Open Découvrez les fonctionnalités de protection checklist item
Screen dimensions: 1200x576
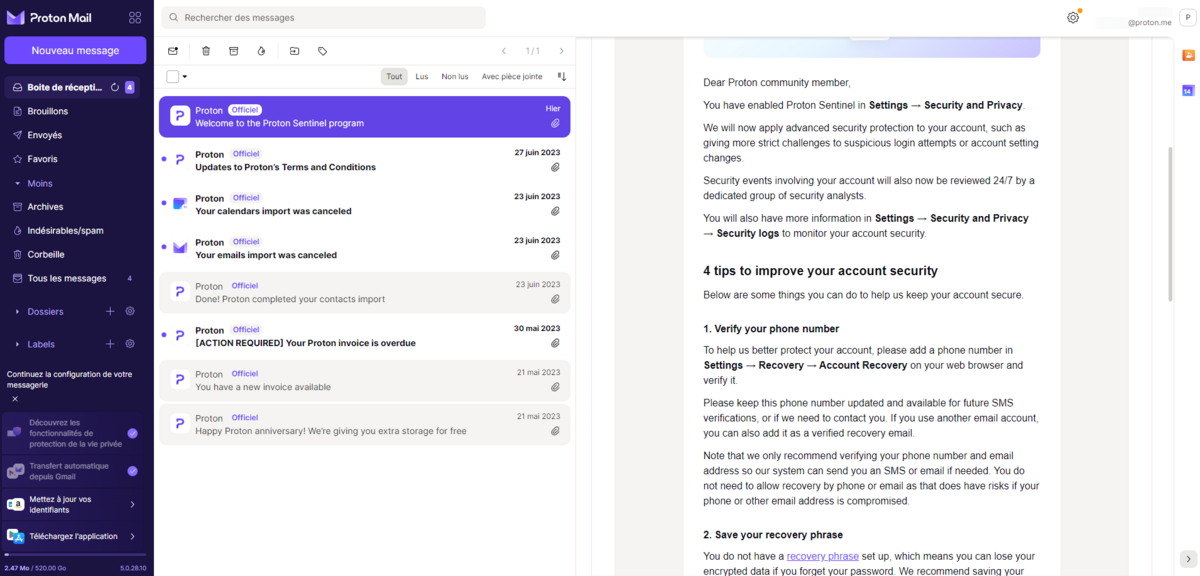(x=73, y=433)
